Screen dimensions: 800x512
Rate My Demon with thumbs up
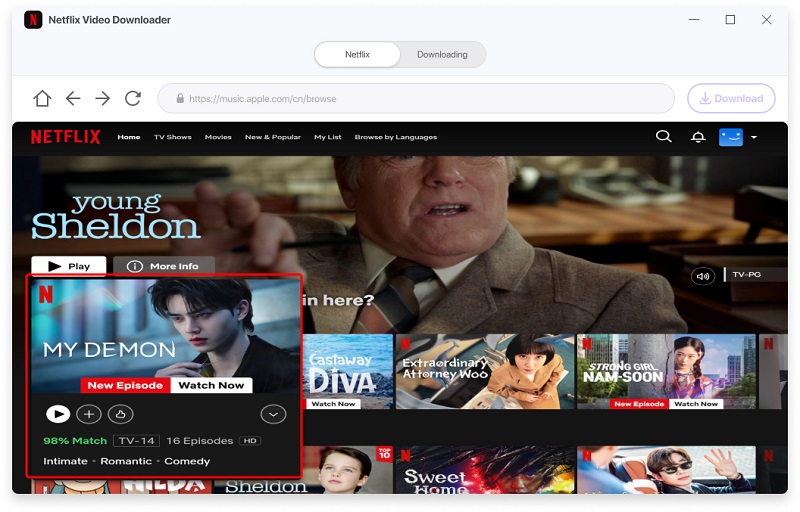coord(120,414)
